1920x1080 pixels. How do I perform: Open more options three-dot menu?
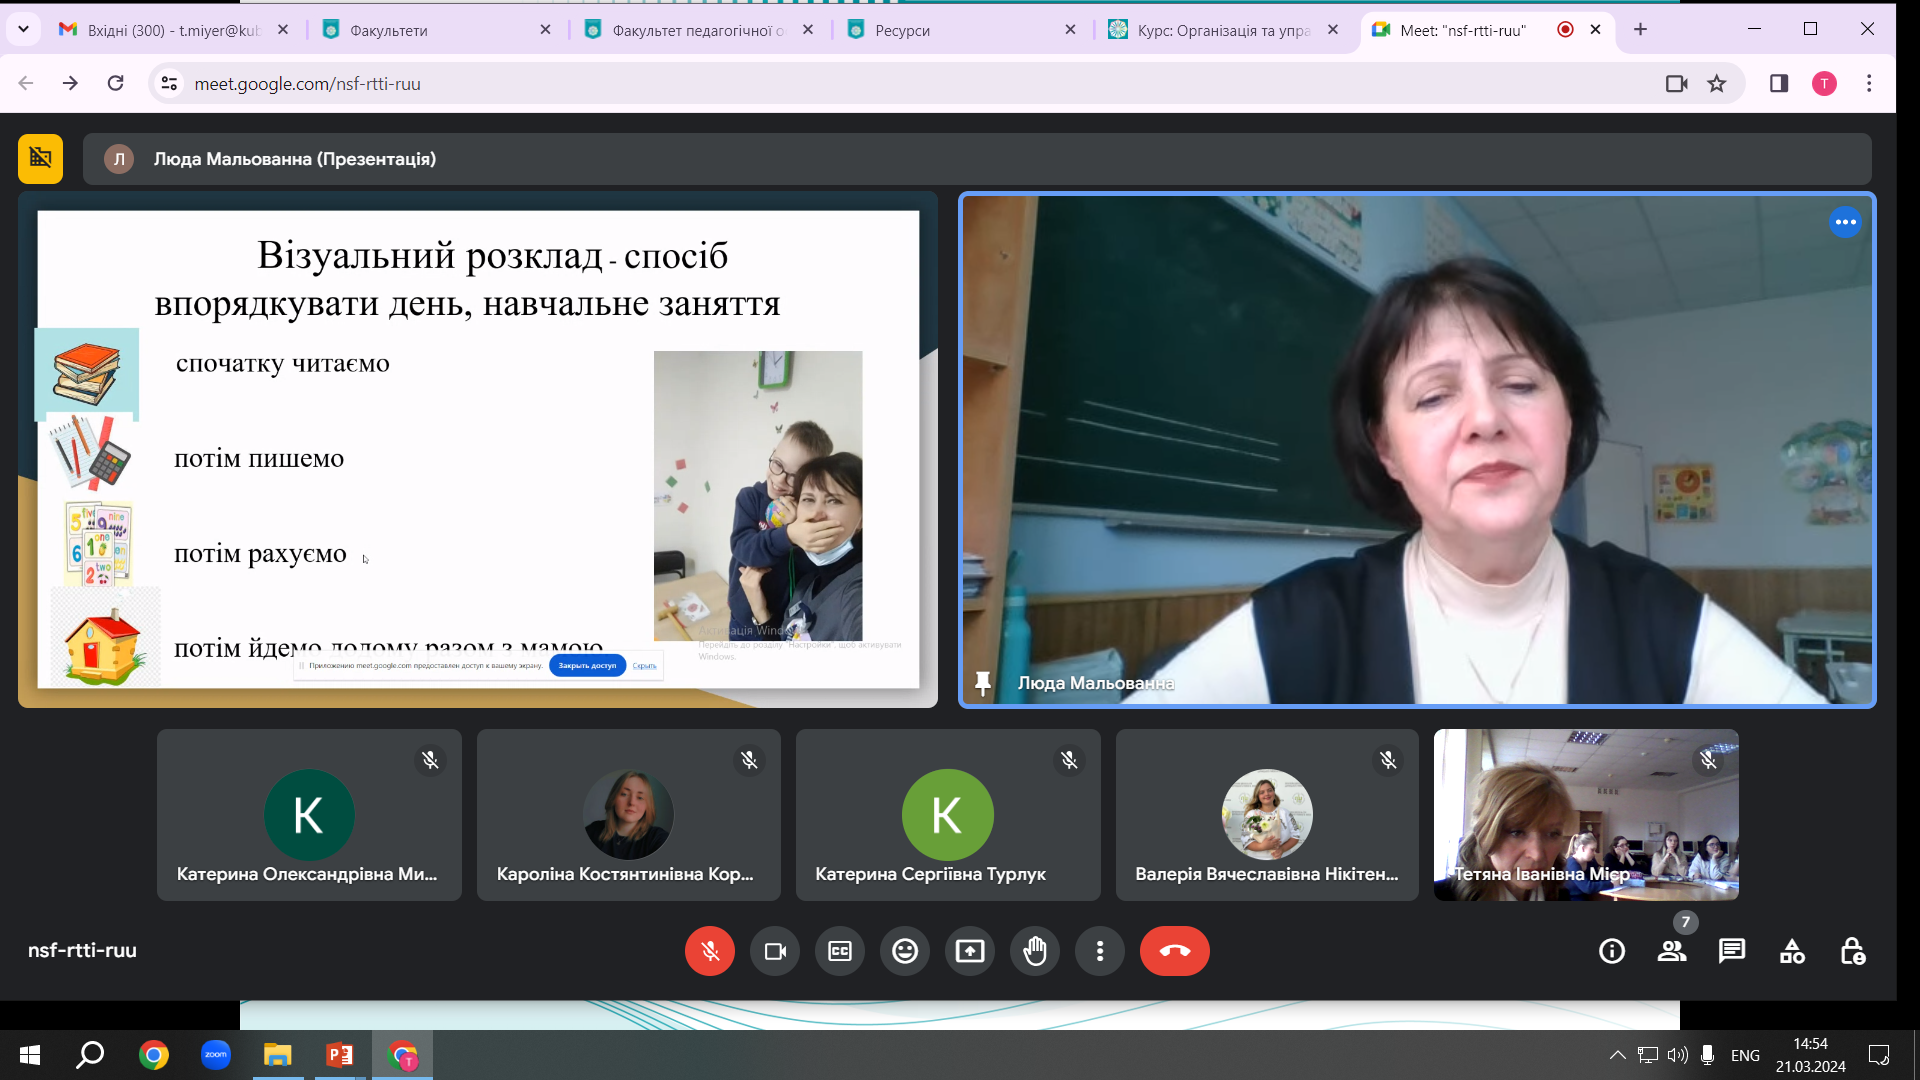click(x=1100, y=951)
